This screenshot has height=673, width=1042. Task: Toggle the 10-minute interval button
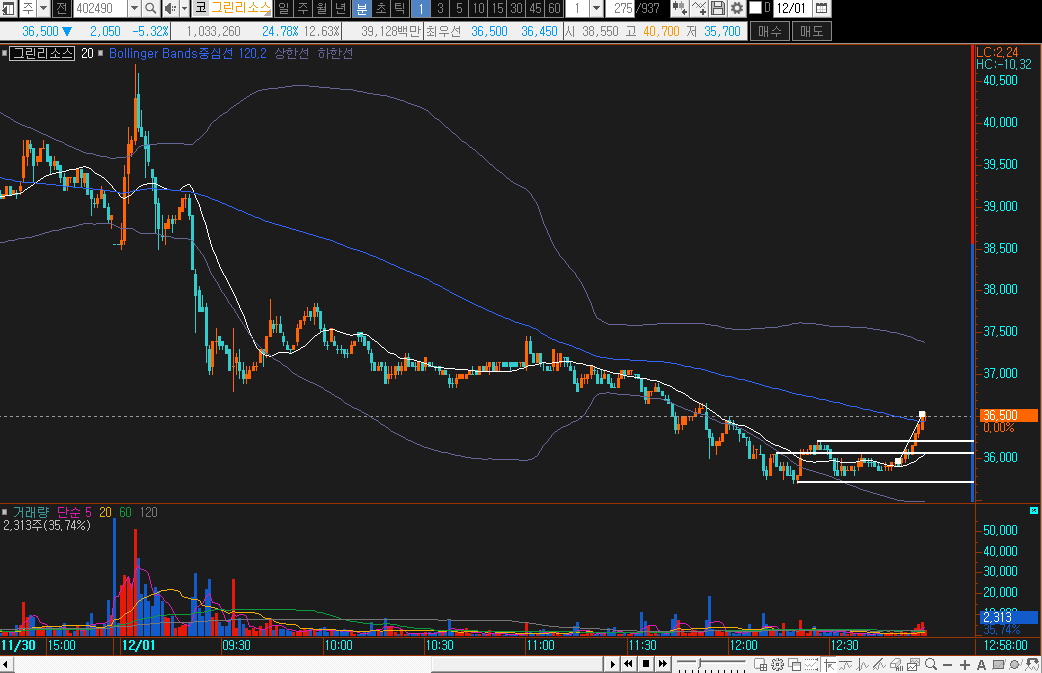[478, 8]
